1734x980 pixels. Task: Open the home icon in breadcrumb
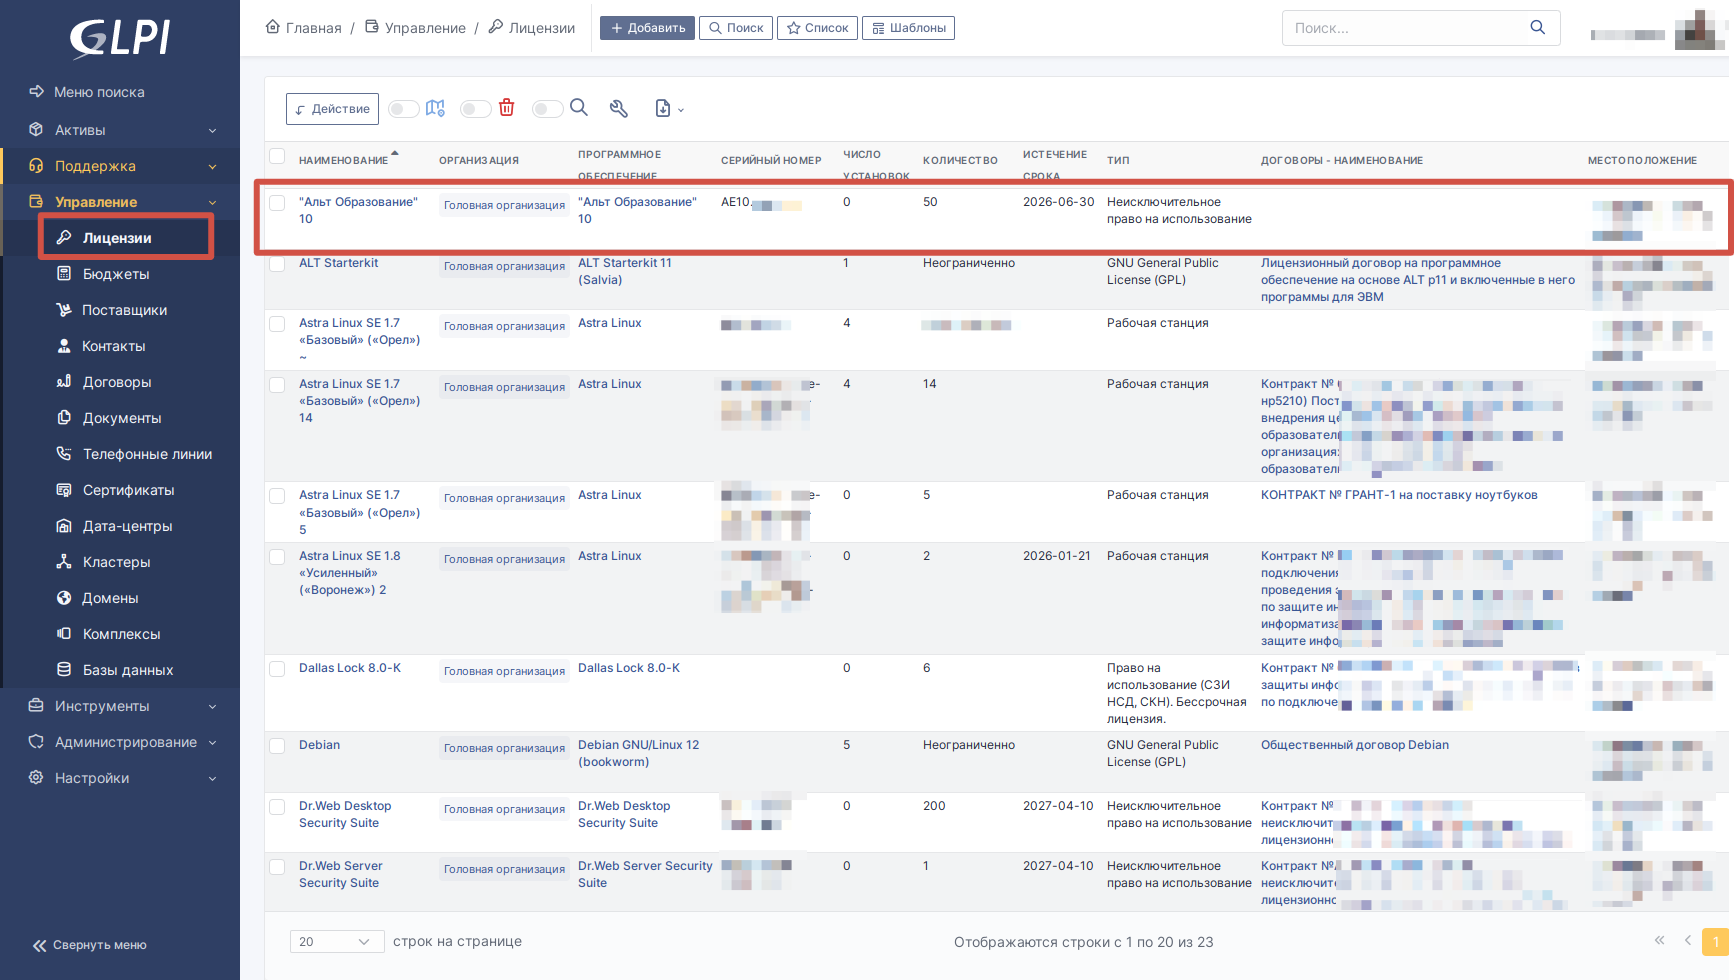pyautogui.click(x=273, y=27)
